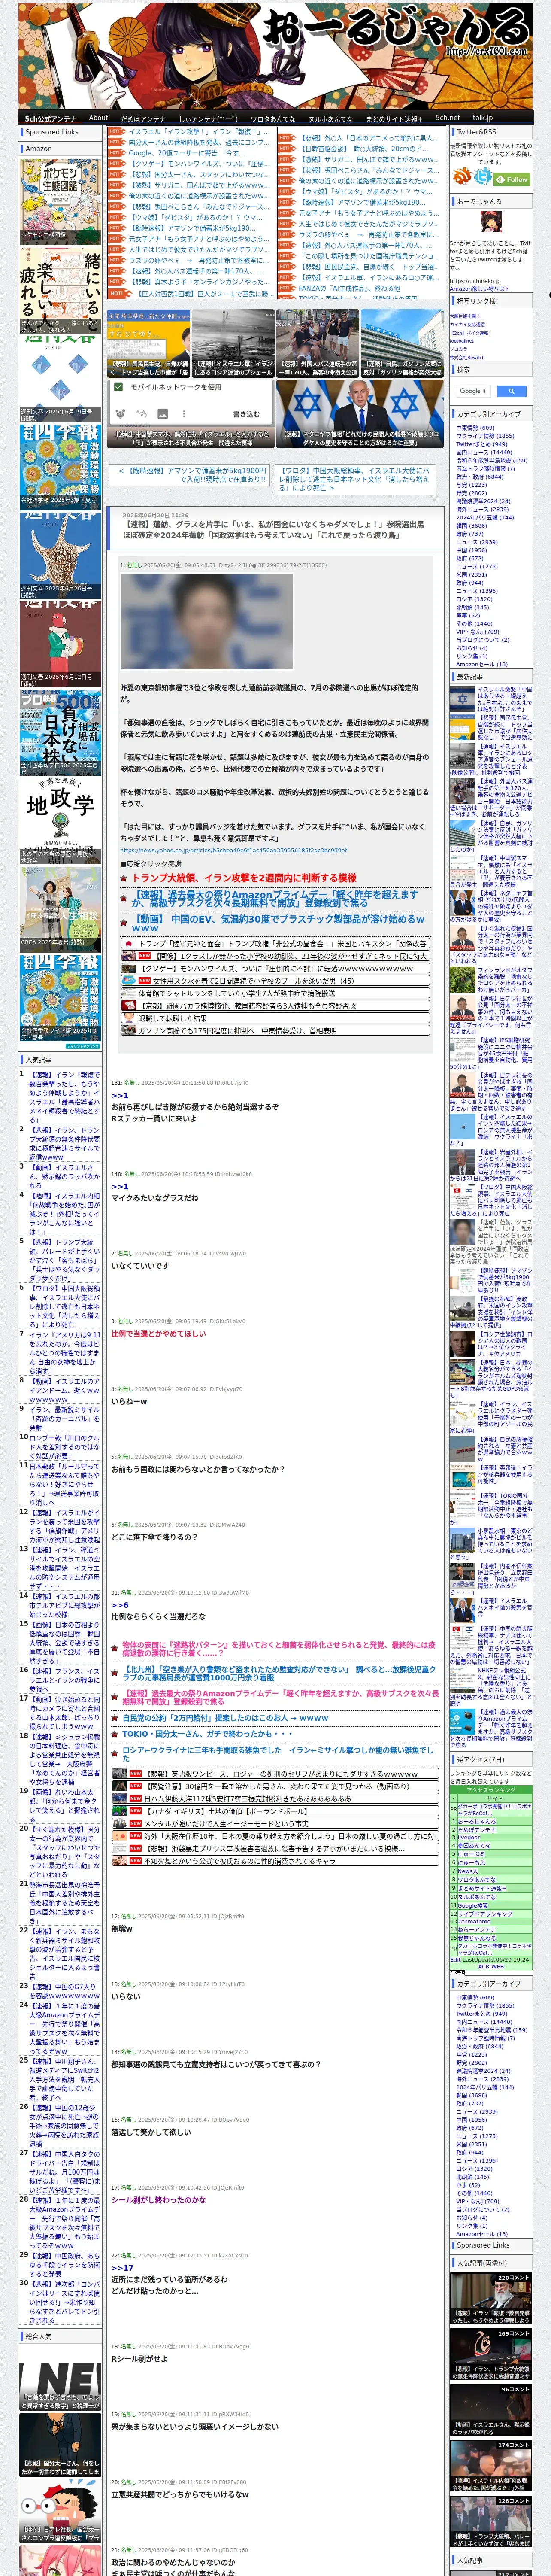Click comment text マイクみたいなグラスだね
Screen dimensions: 551x2576
(x=154, y=1197)
